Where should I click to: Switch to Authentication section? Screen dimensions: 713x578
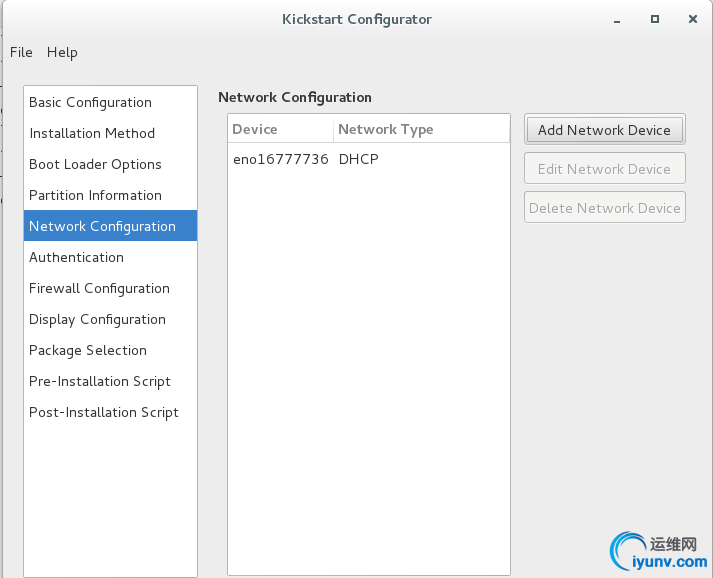pos(76,257)
